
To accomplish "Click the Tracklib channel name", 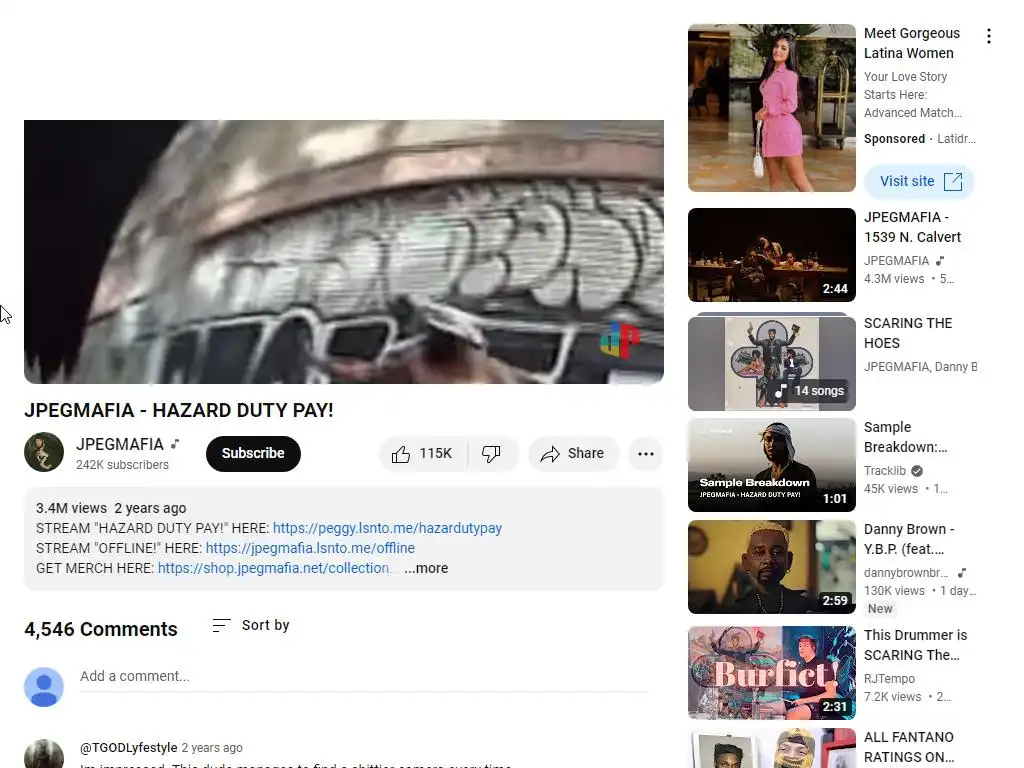I will 885,471.
